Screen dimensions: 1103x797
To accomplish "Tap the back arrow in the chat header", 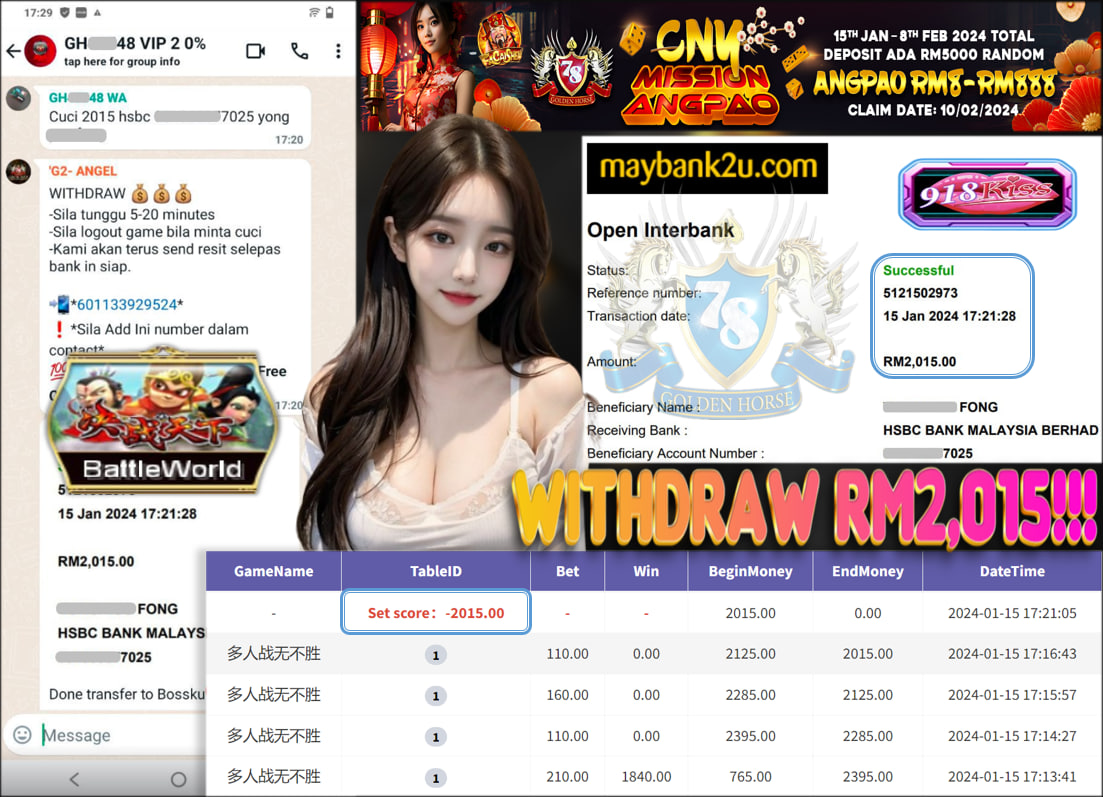I will (x=13, y=51).
